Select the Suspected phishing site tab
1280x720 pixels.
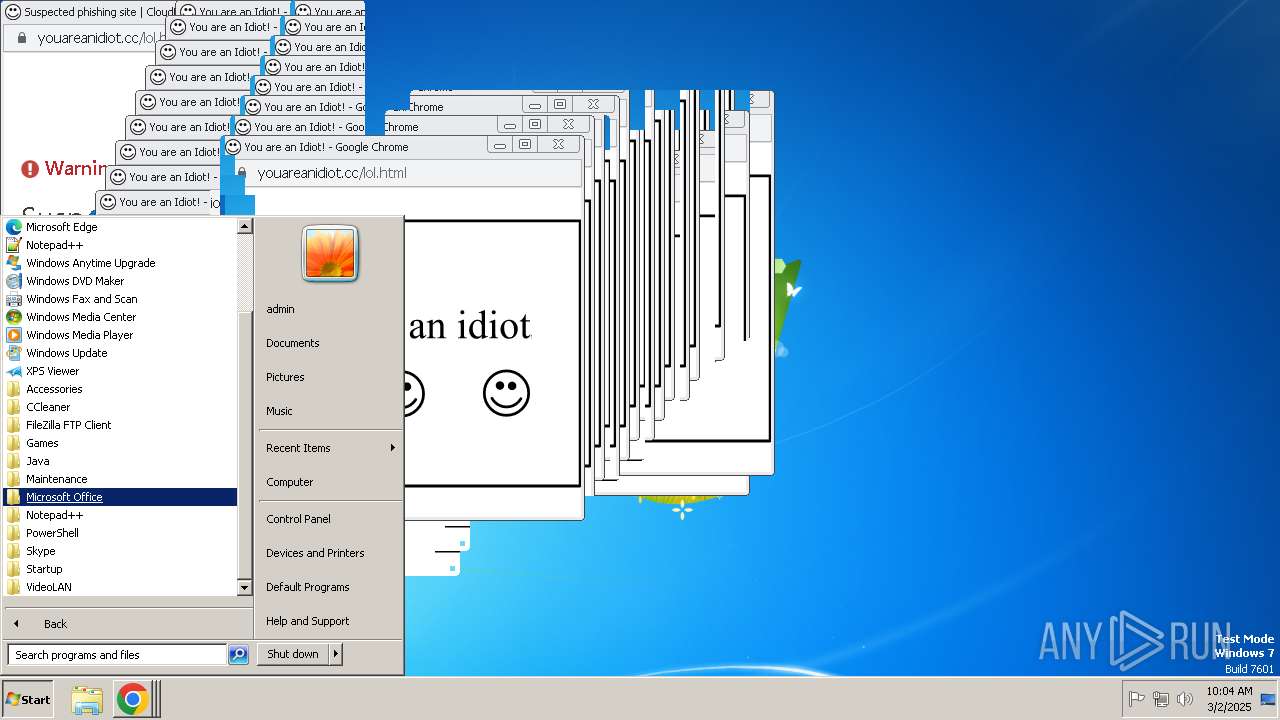(x=88, y=12)
